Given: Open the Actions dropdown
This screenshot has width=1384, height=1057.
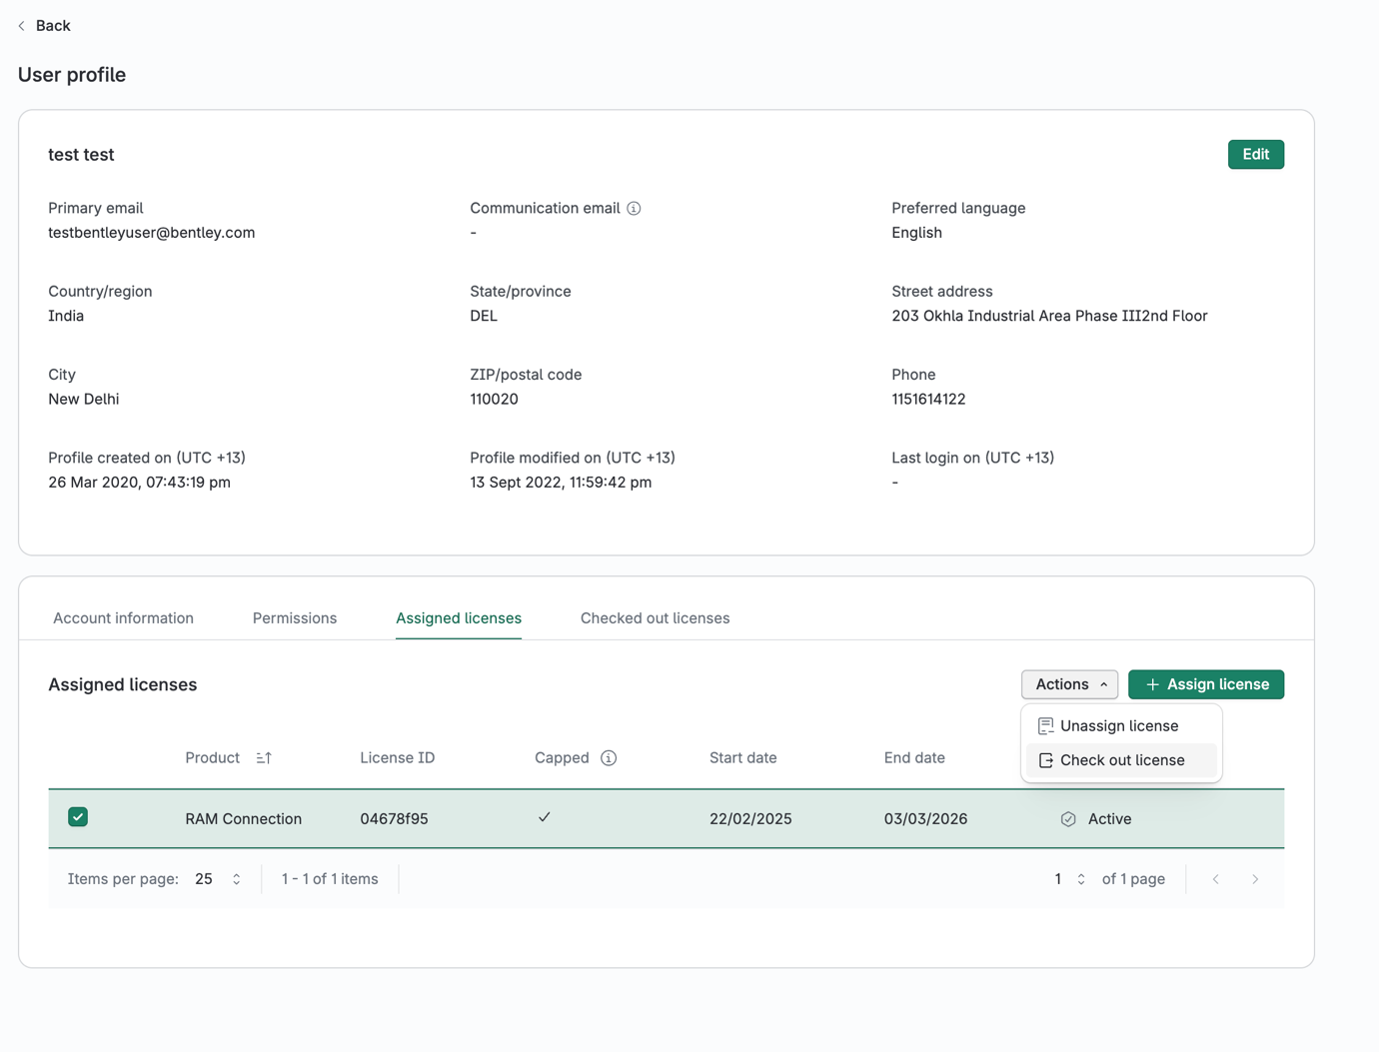Looking at the screenshot, I should pyautogui.click(x=1069, y=685).
